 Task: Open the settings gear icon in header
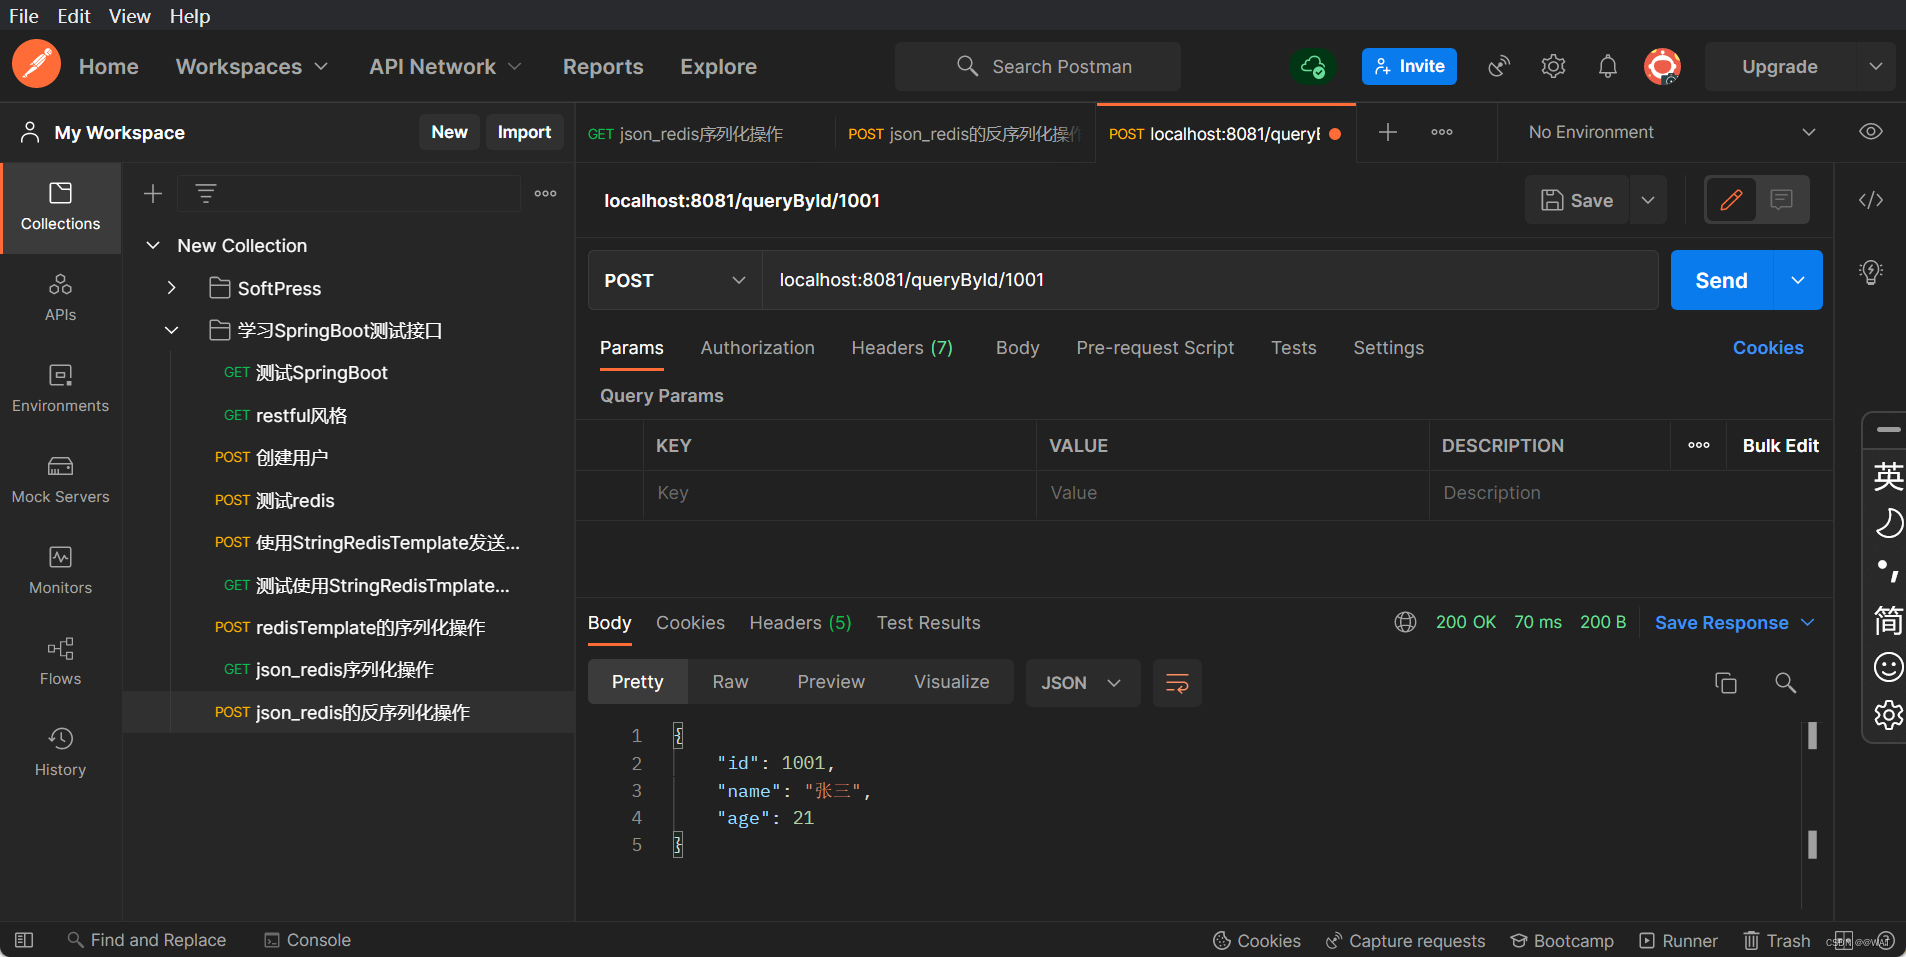coord(1553,67)
